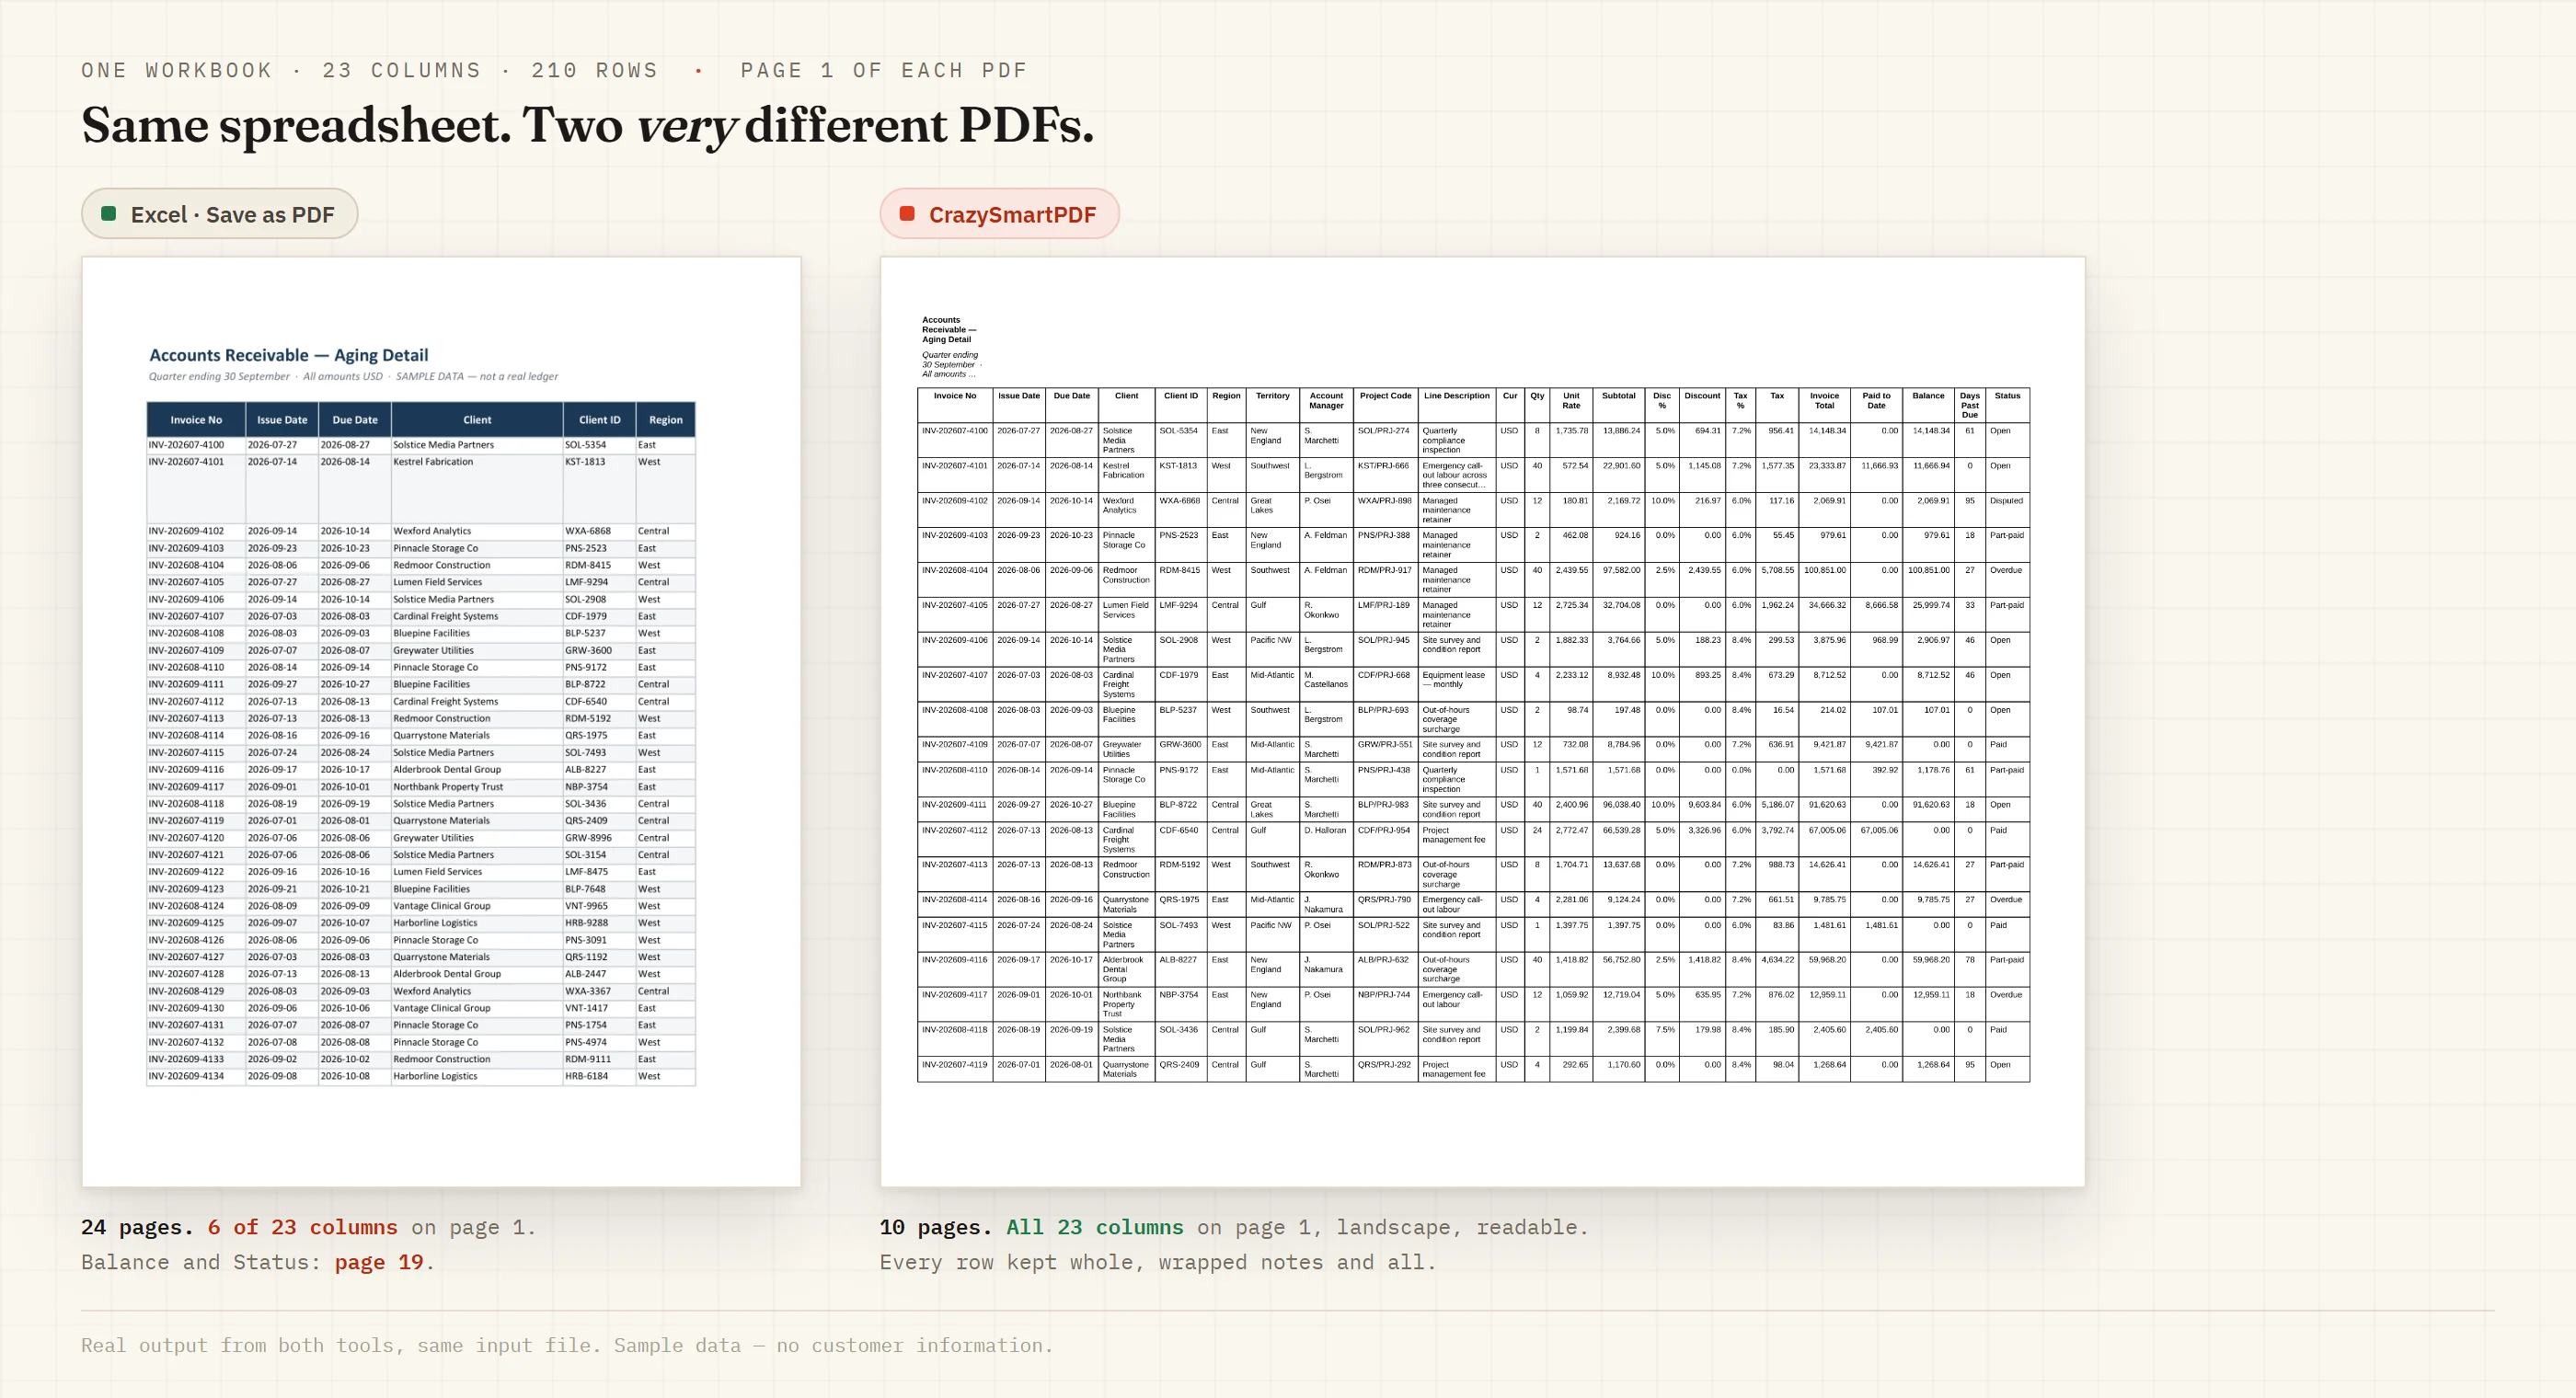Click the Account Manager column header
The width and height of the screenshot is (2576, 1398).
(1326, 401)
